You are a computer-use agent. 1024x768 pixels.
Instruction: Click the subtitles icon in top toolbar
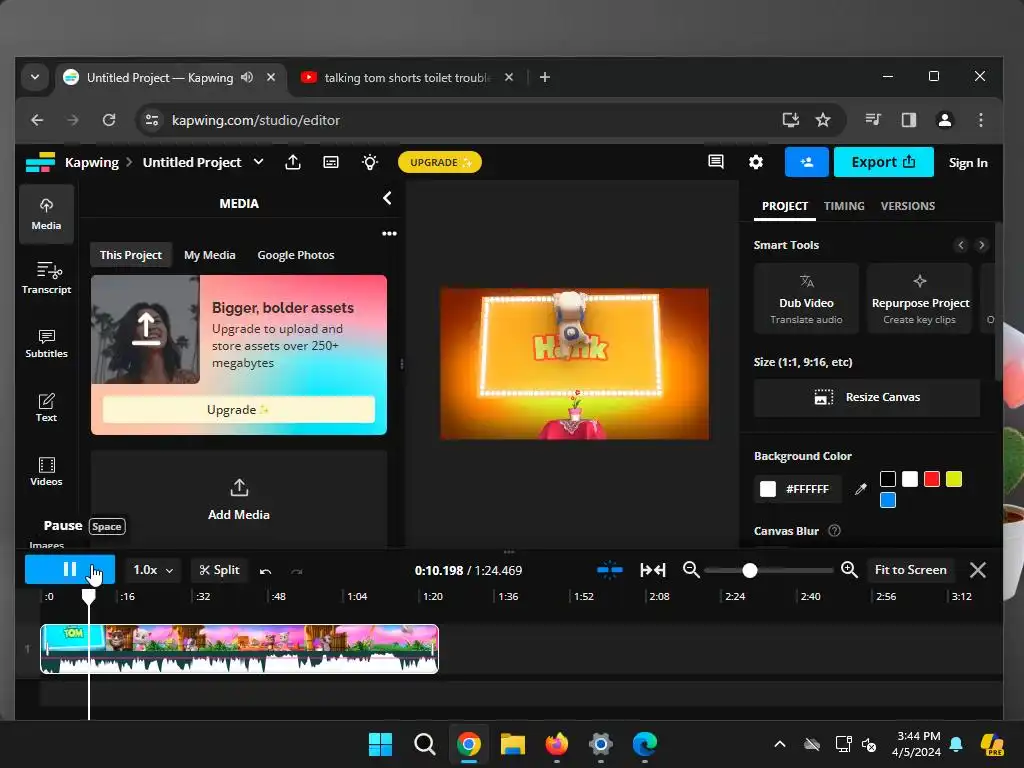point(331,163)
